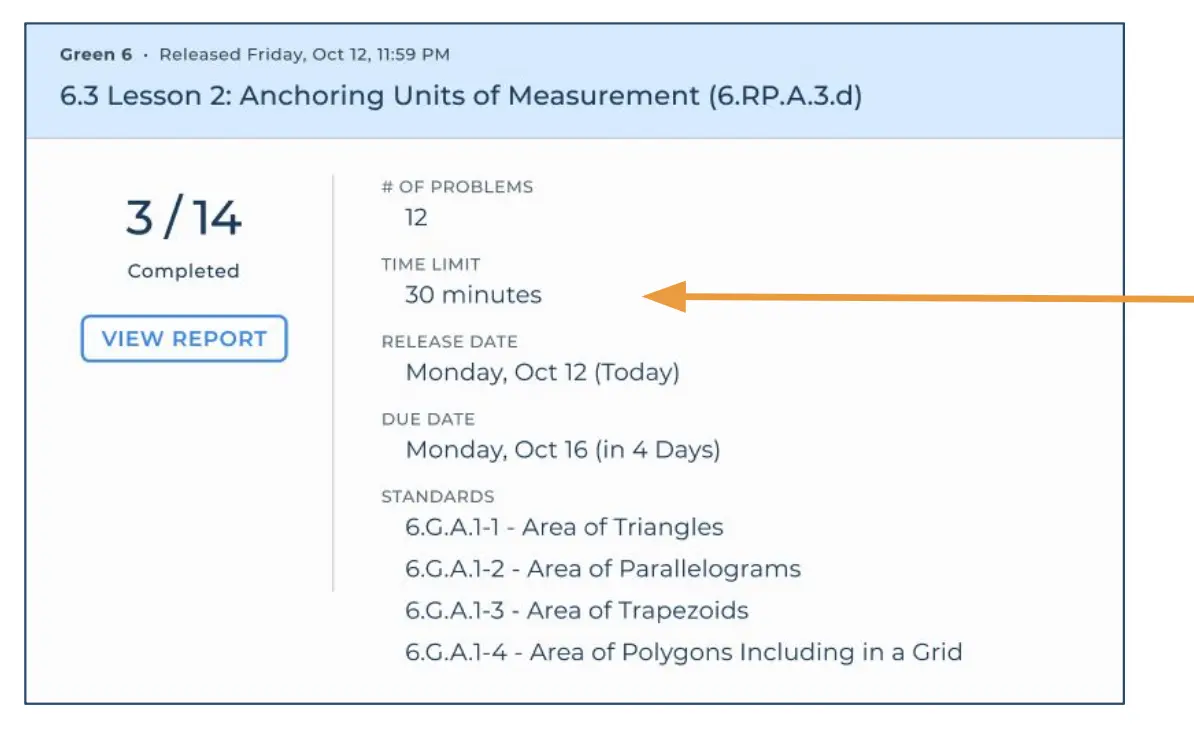Click the 30 minutes time limit value
The height and width of the screenshot is (732, 1194).
point(473,294)
